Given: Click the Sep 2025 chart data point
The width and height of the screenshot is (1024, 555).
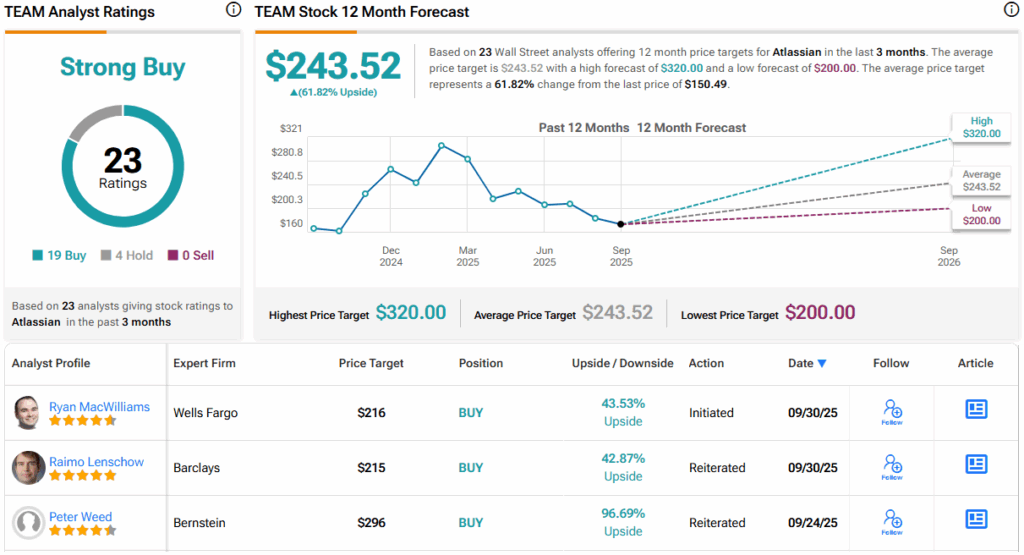Looking at the screenshot, I should [621, 224].
